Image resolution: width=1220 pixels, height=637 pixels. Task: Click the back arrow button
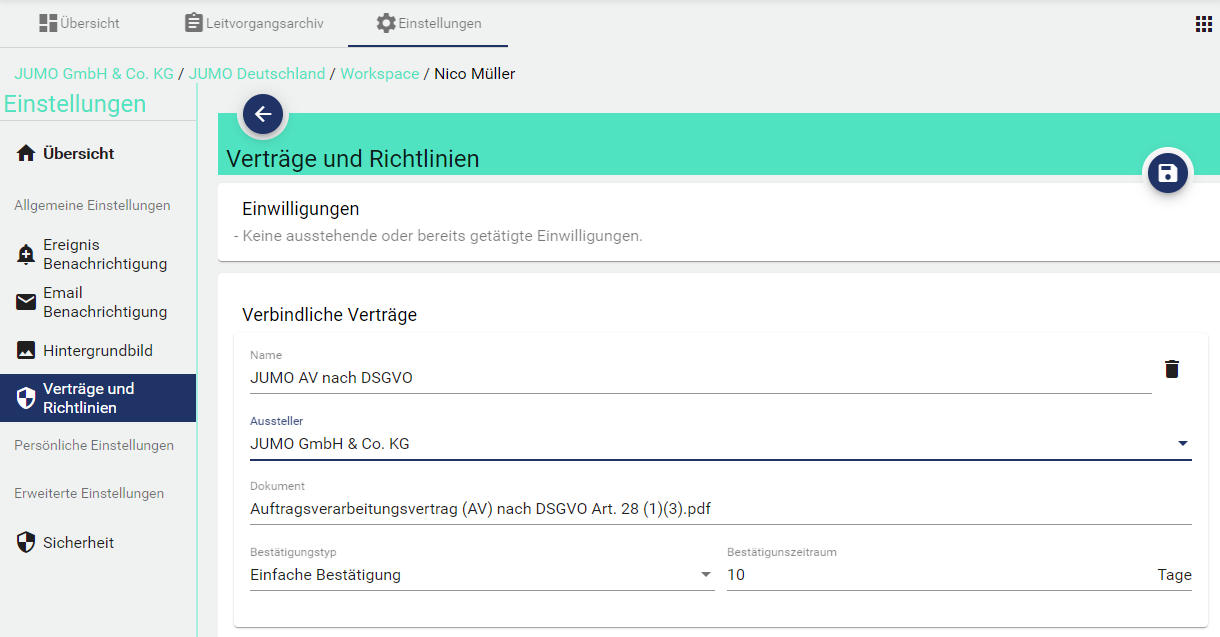[x=263, y=114]
